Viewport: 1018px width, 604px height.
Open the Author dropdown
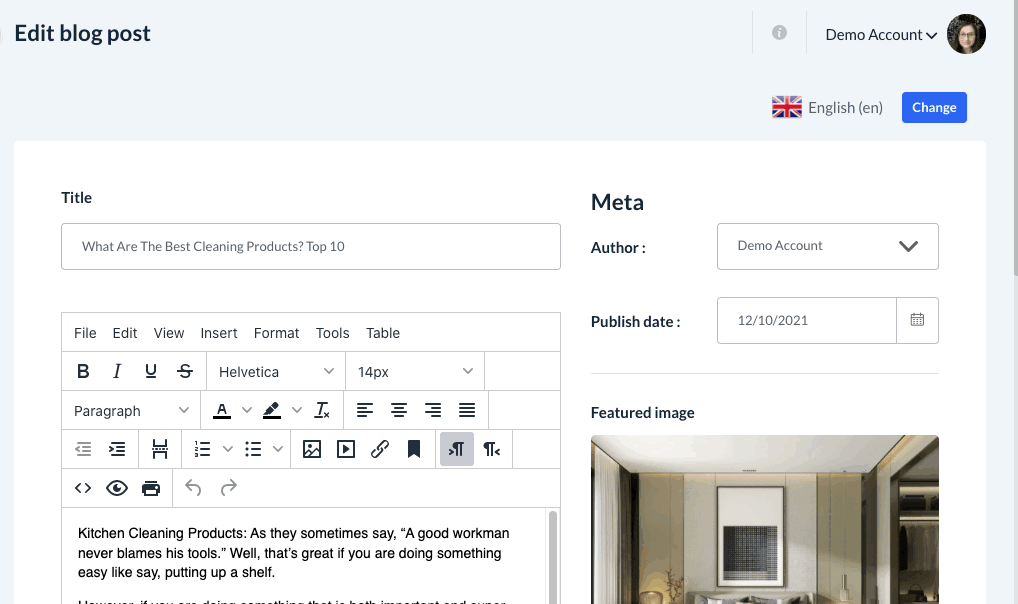tap(828, 246)
